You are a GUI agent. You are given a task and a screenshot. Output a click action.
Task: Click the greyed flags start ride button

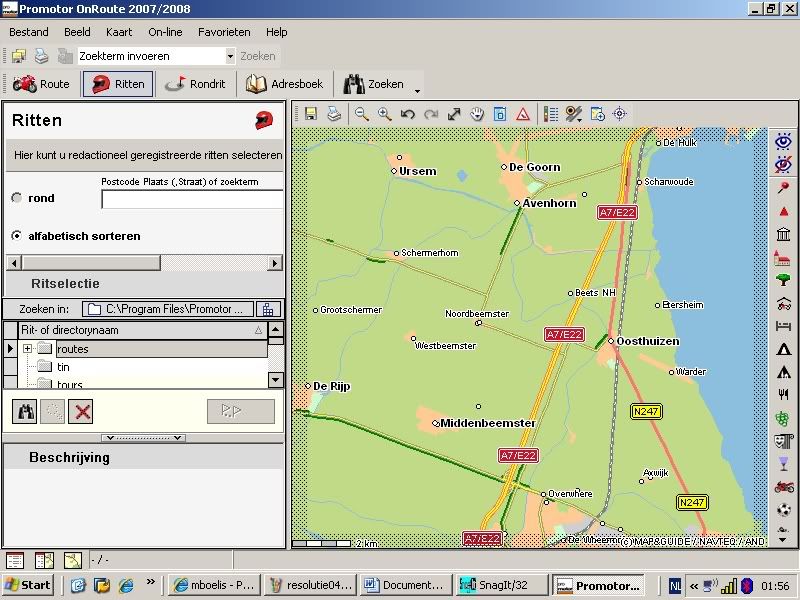point(241,411)
